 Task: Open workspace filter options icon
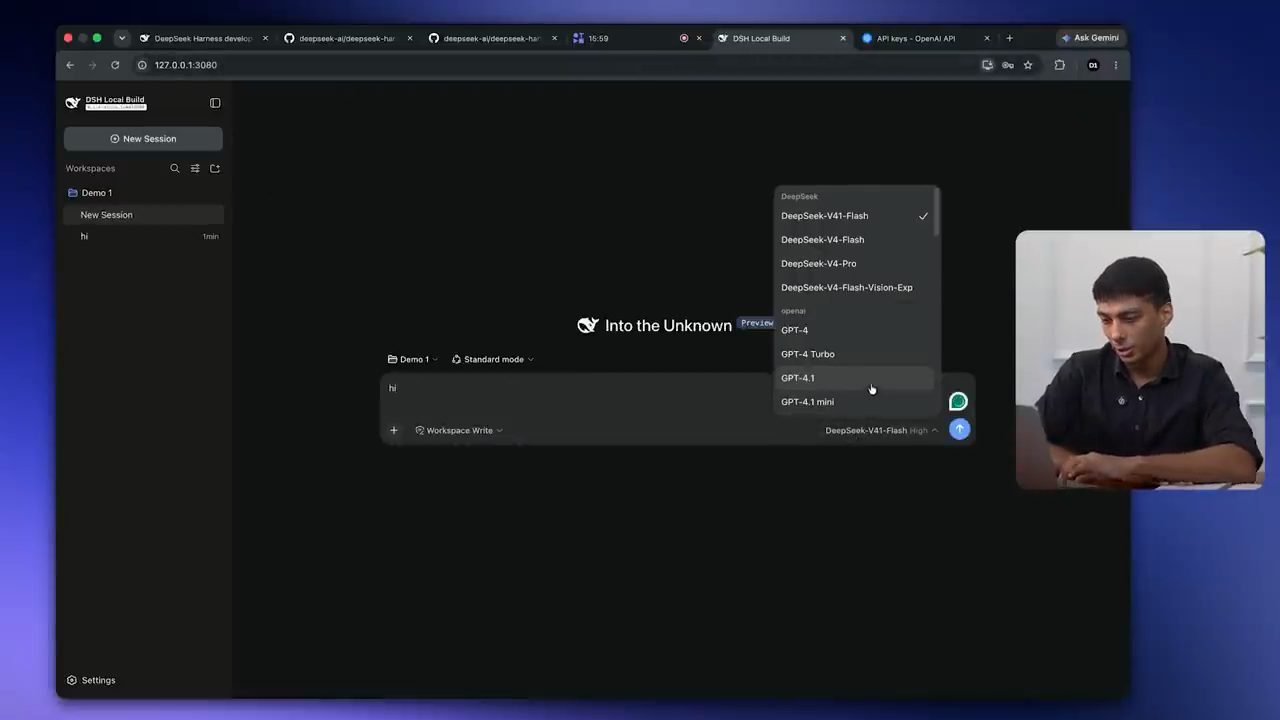click(195, 168)
